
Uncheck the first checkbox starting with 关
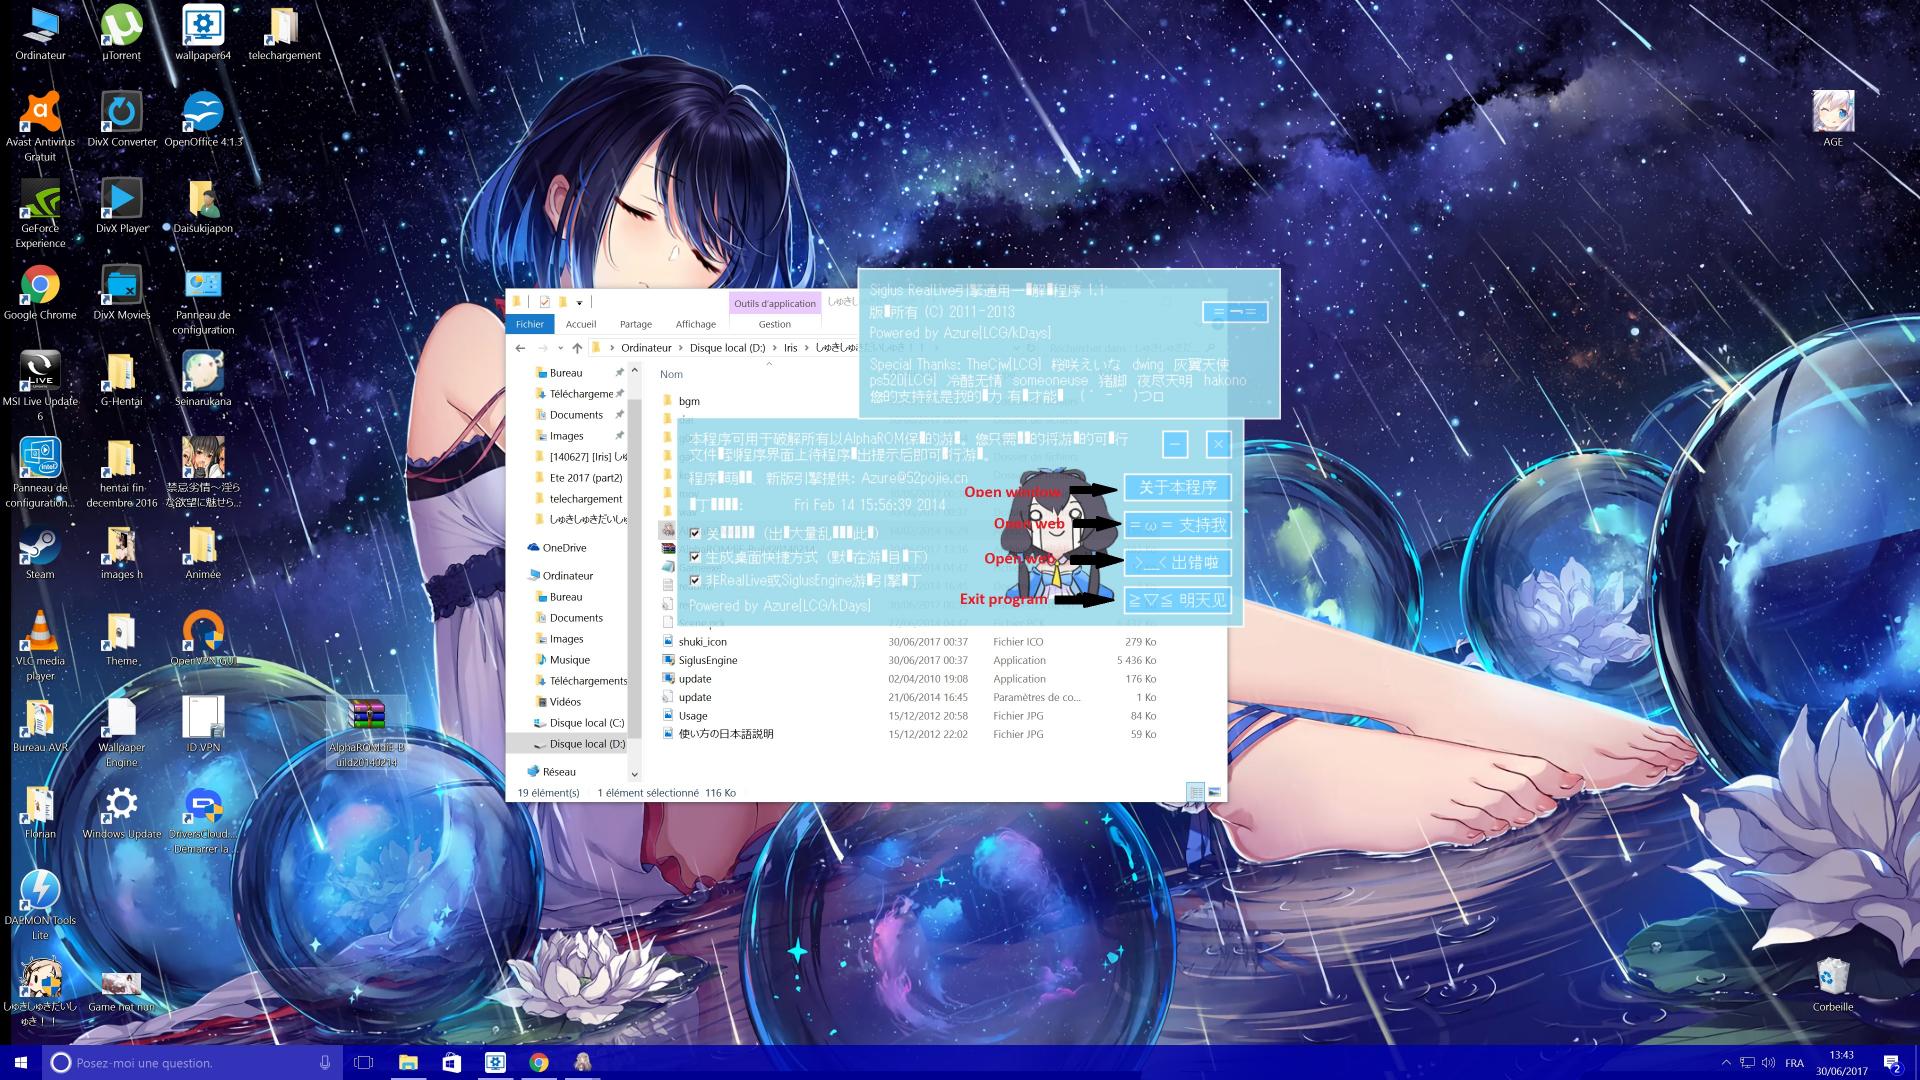pyautogui.click(x=695, y=533)
